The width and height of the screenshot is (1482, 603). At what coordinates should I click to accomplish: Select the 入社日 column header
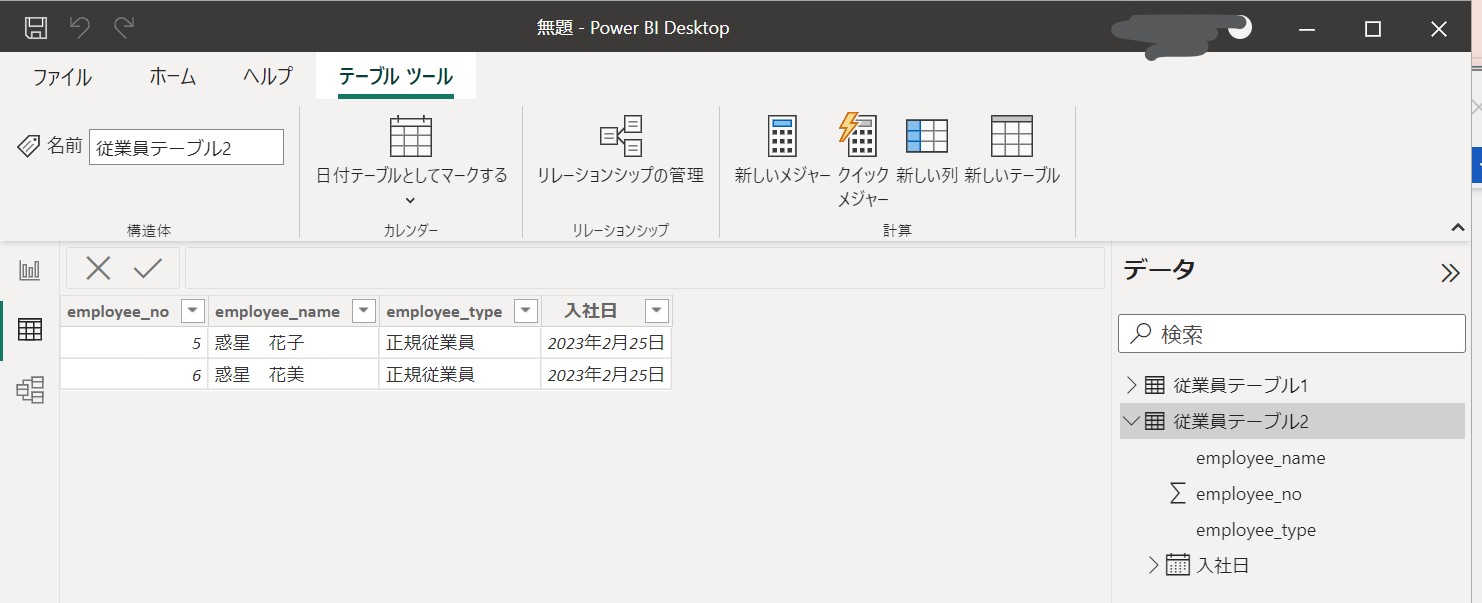tap(591, 311)
